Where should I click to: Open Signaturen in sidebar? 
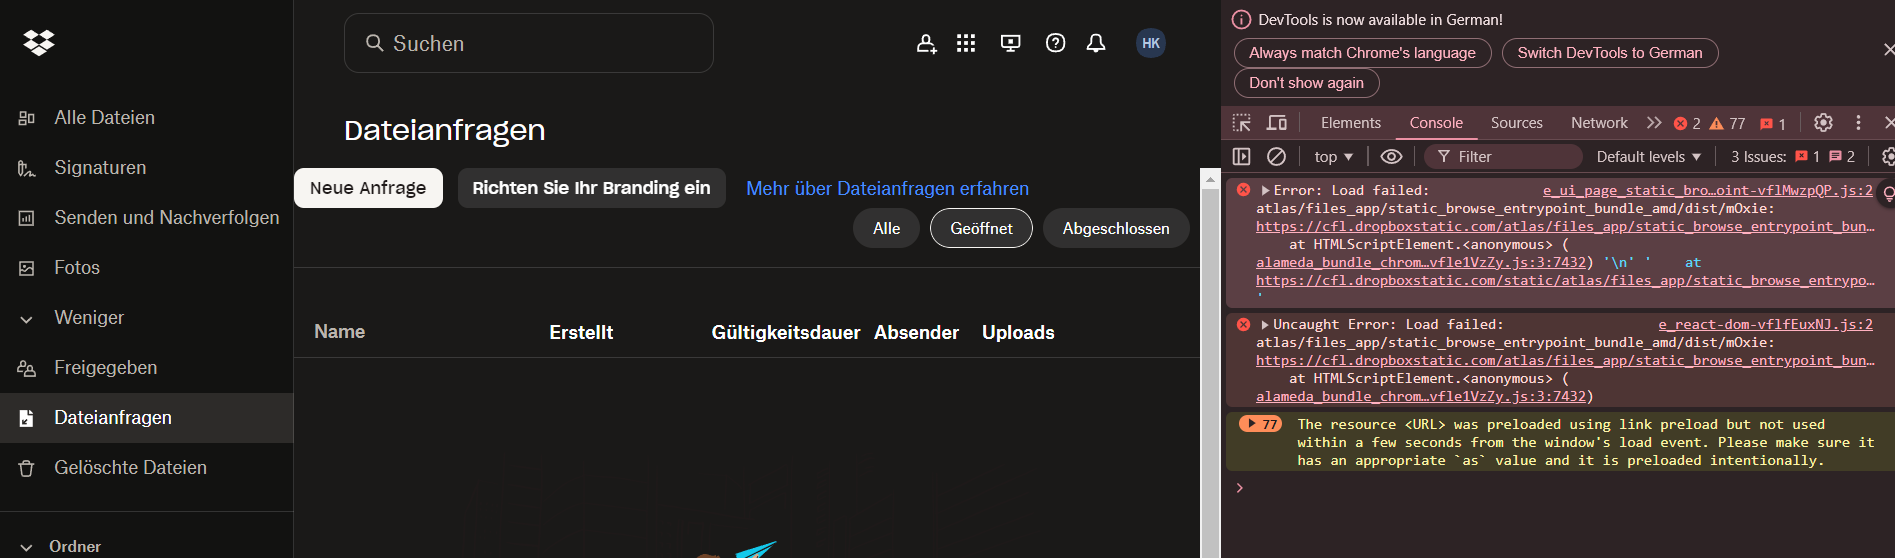[146, 168]
